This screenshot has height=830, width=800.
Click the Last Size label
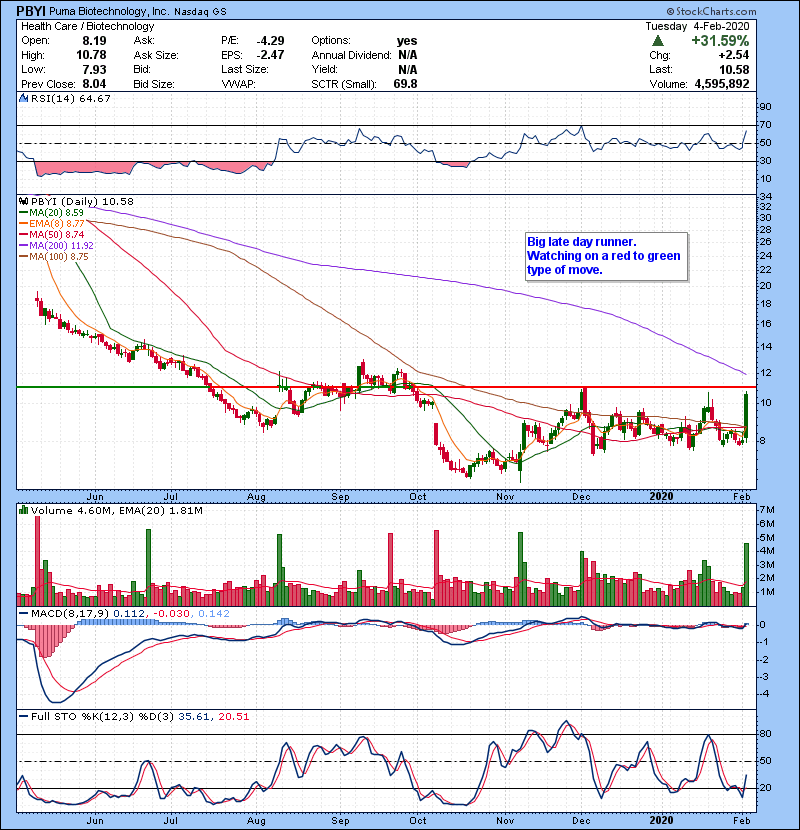[245, 69]
